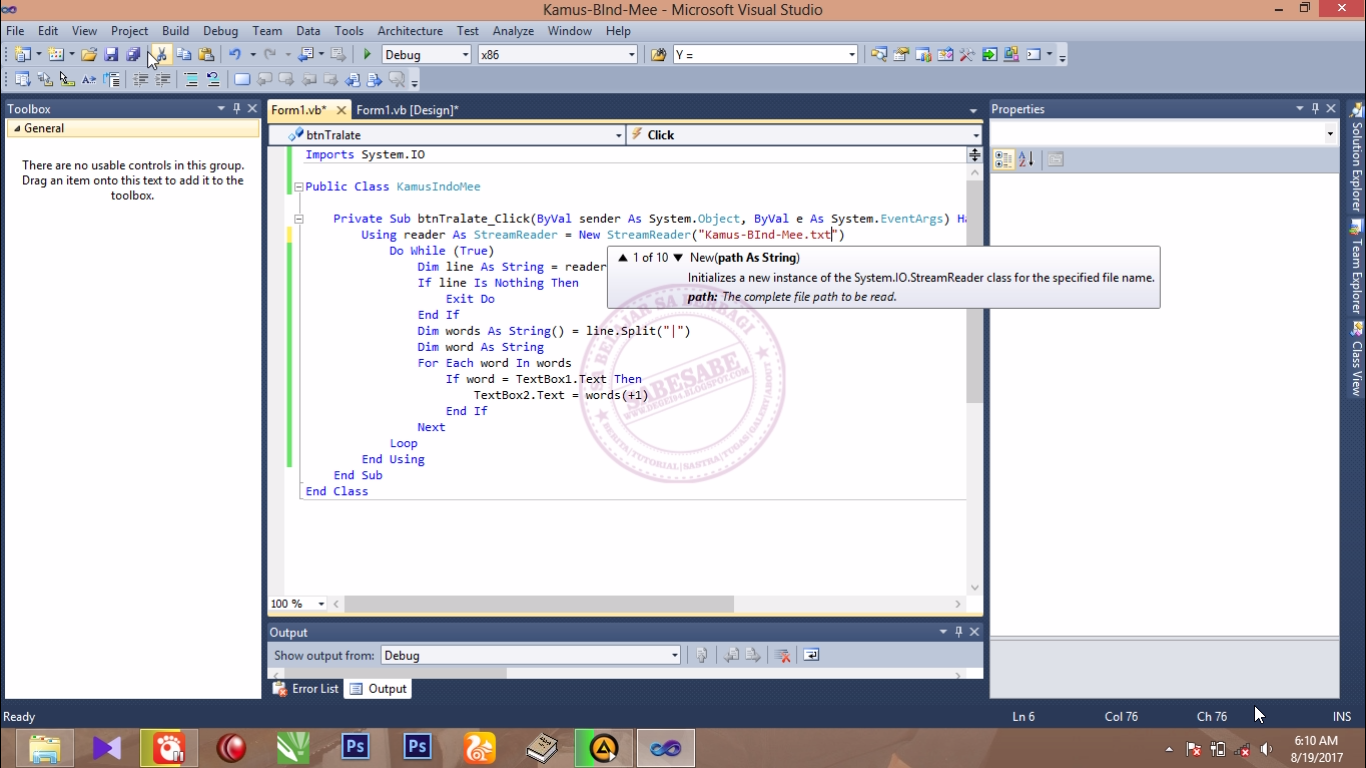Show next overload in IntelliSense tooltip
This screenshot has height=768, width=1366.
coord(678,258)
